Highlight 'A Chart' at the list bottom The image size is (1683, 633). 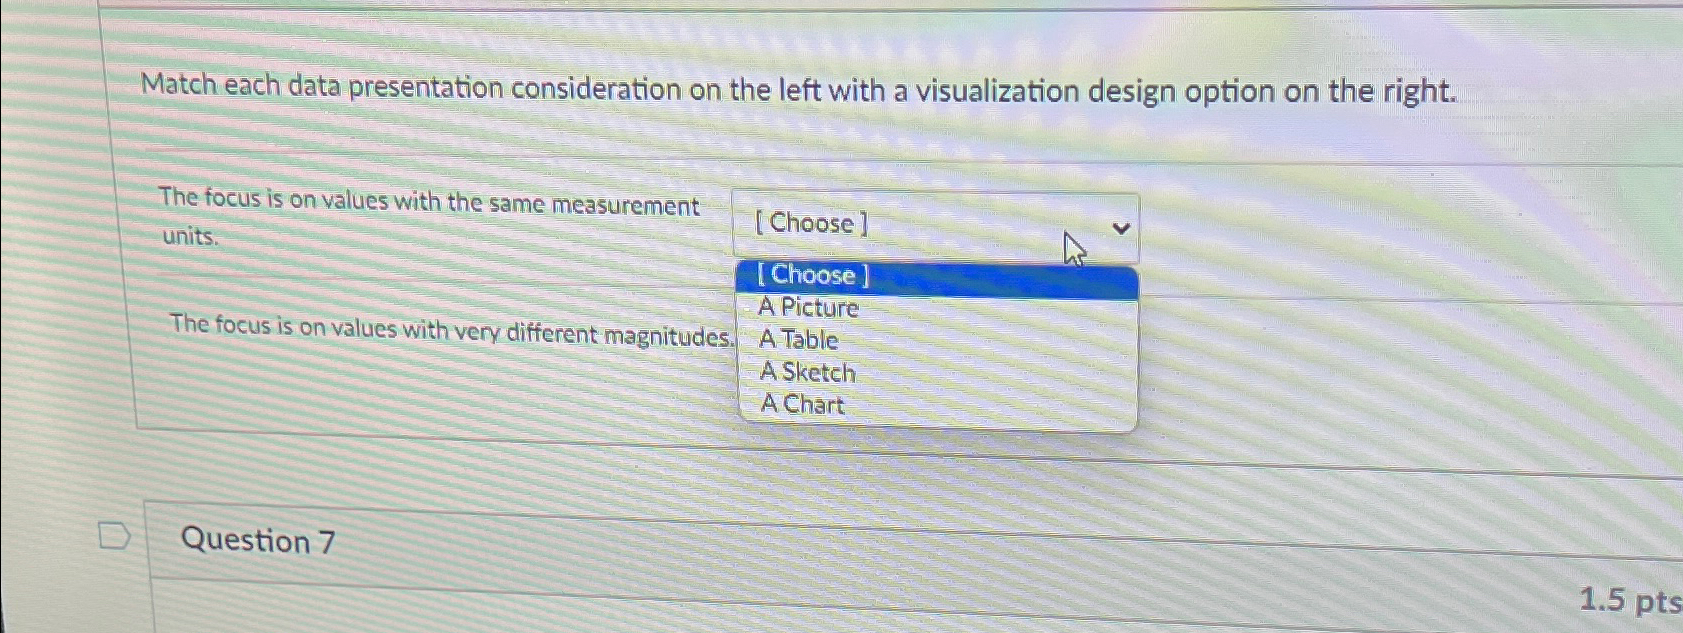pyautogui.click(x=800, y=404)
